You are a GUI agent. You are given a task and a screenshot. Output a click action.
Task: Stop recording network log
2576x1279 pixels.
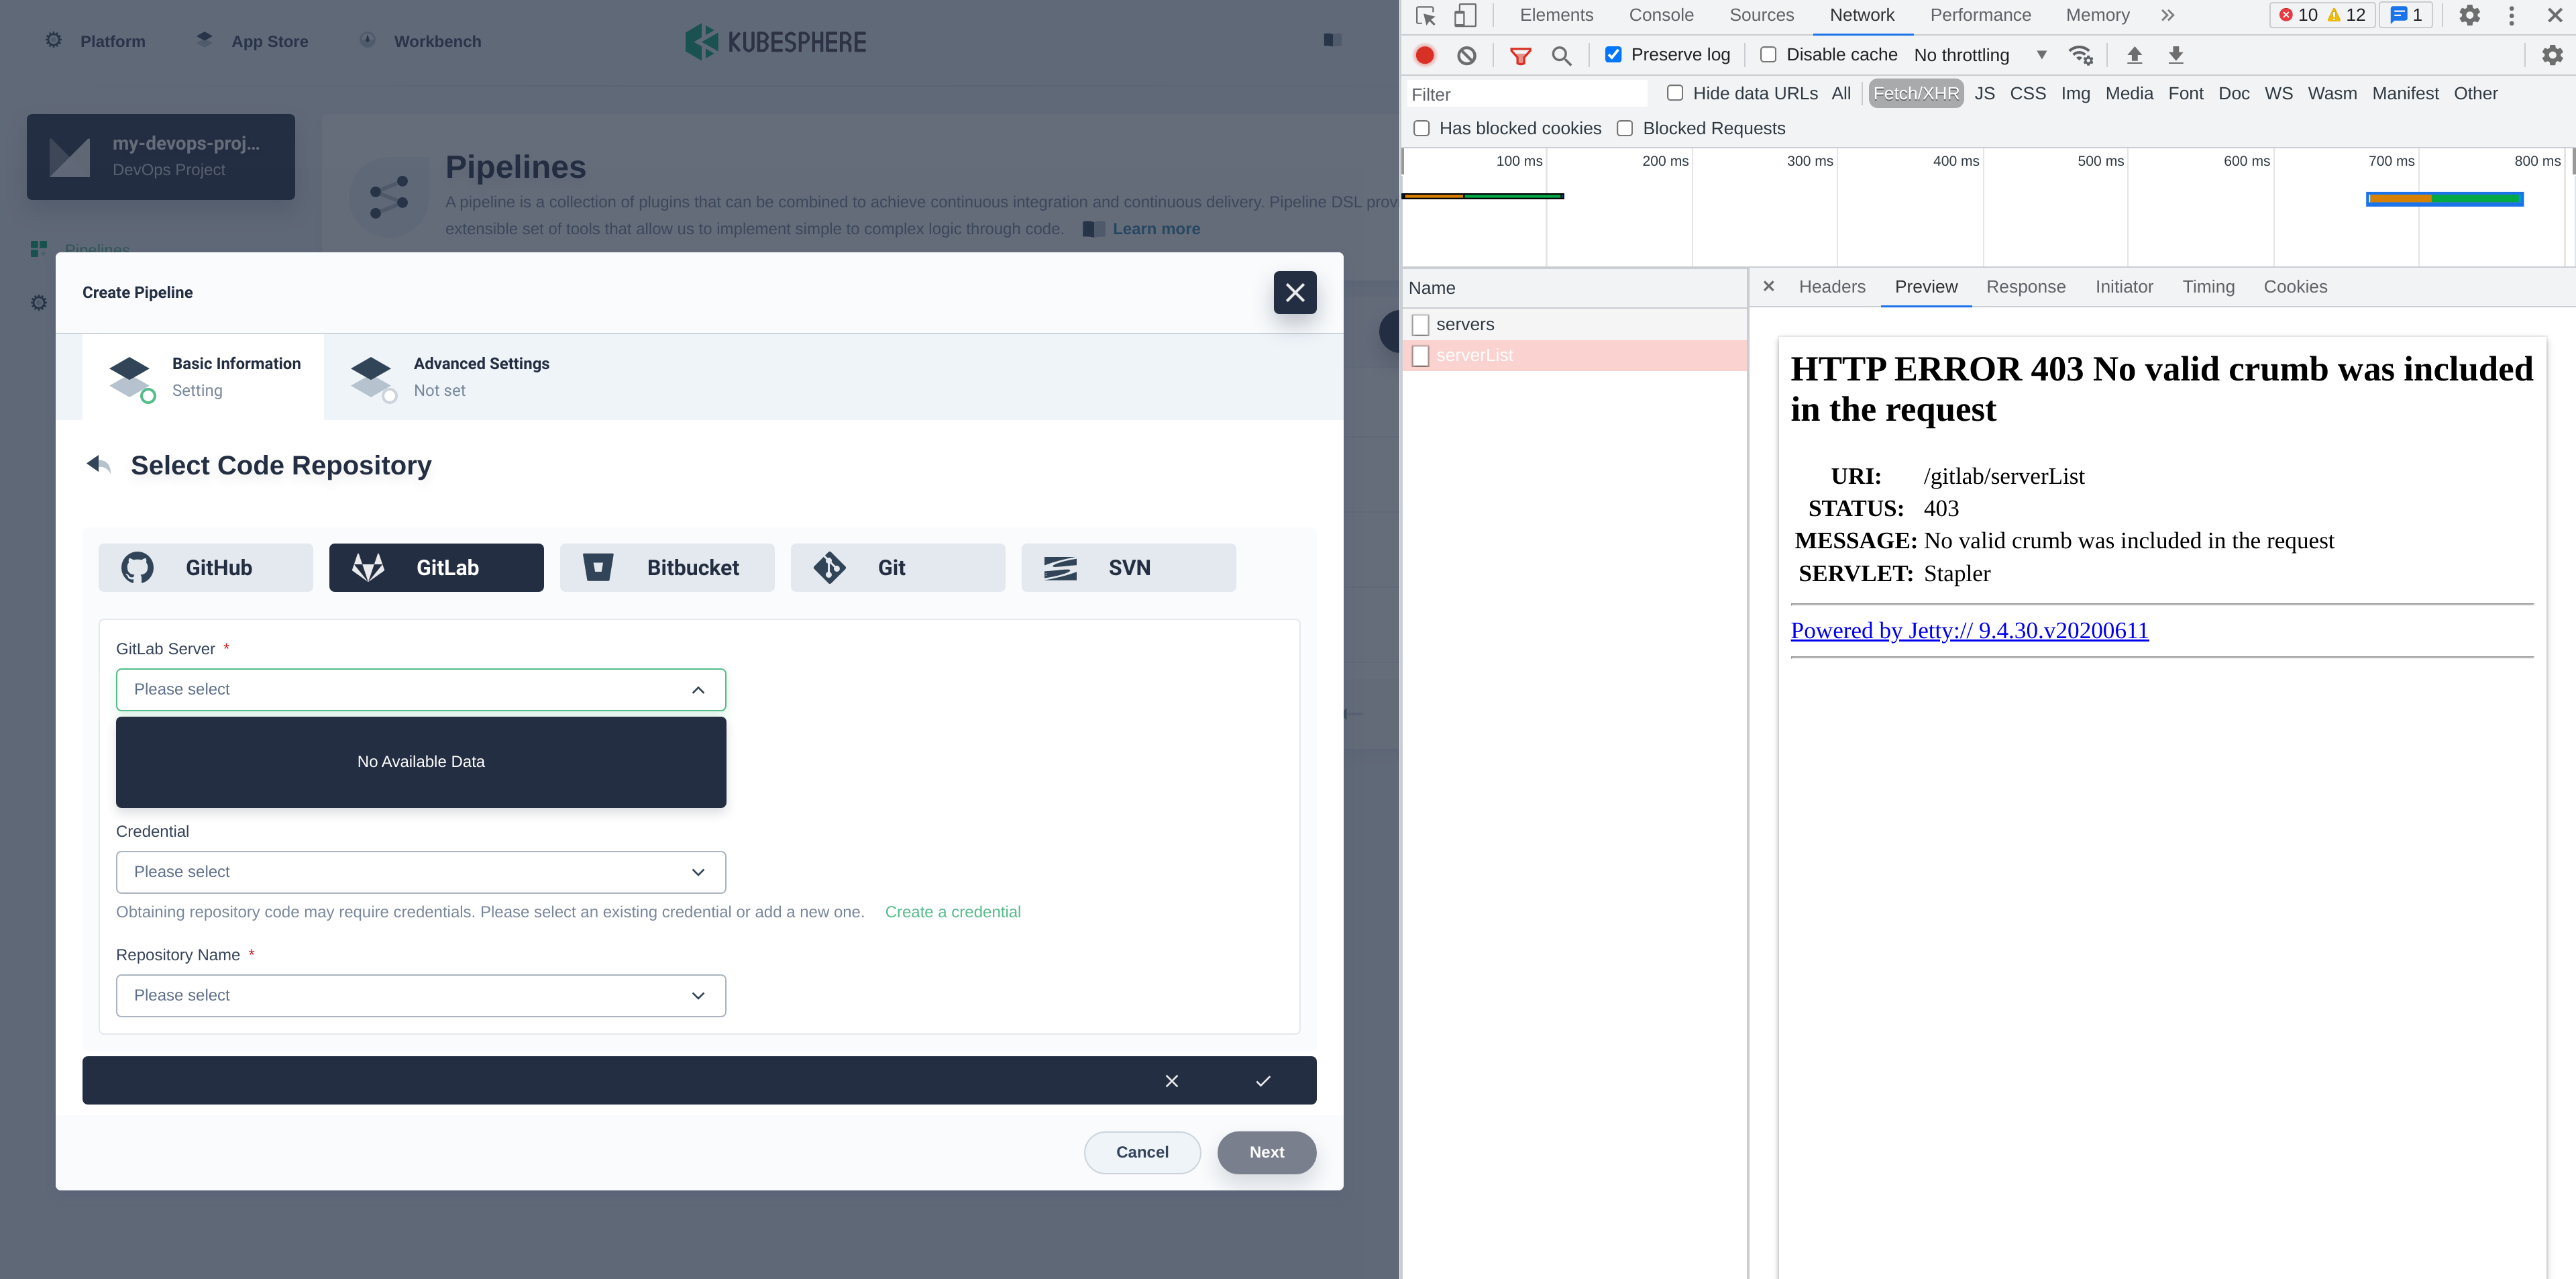[1424, 55]
